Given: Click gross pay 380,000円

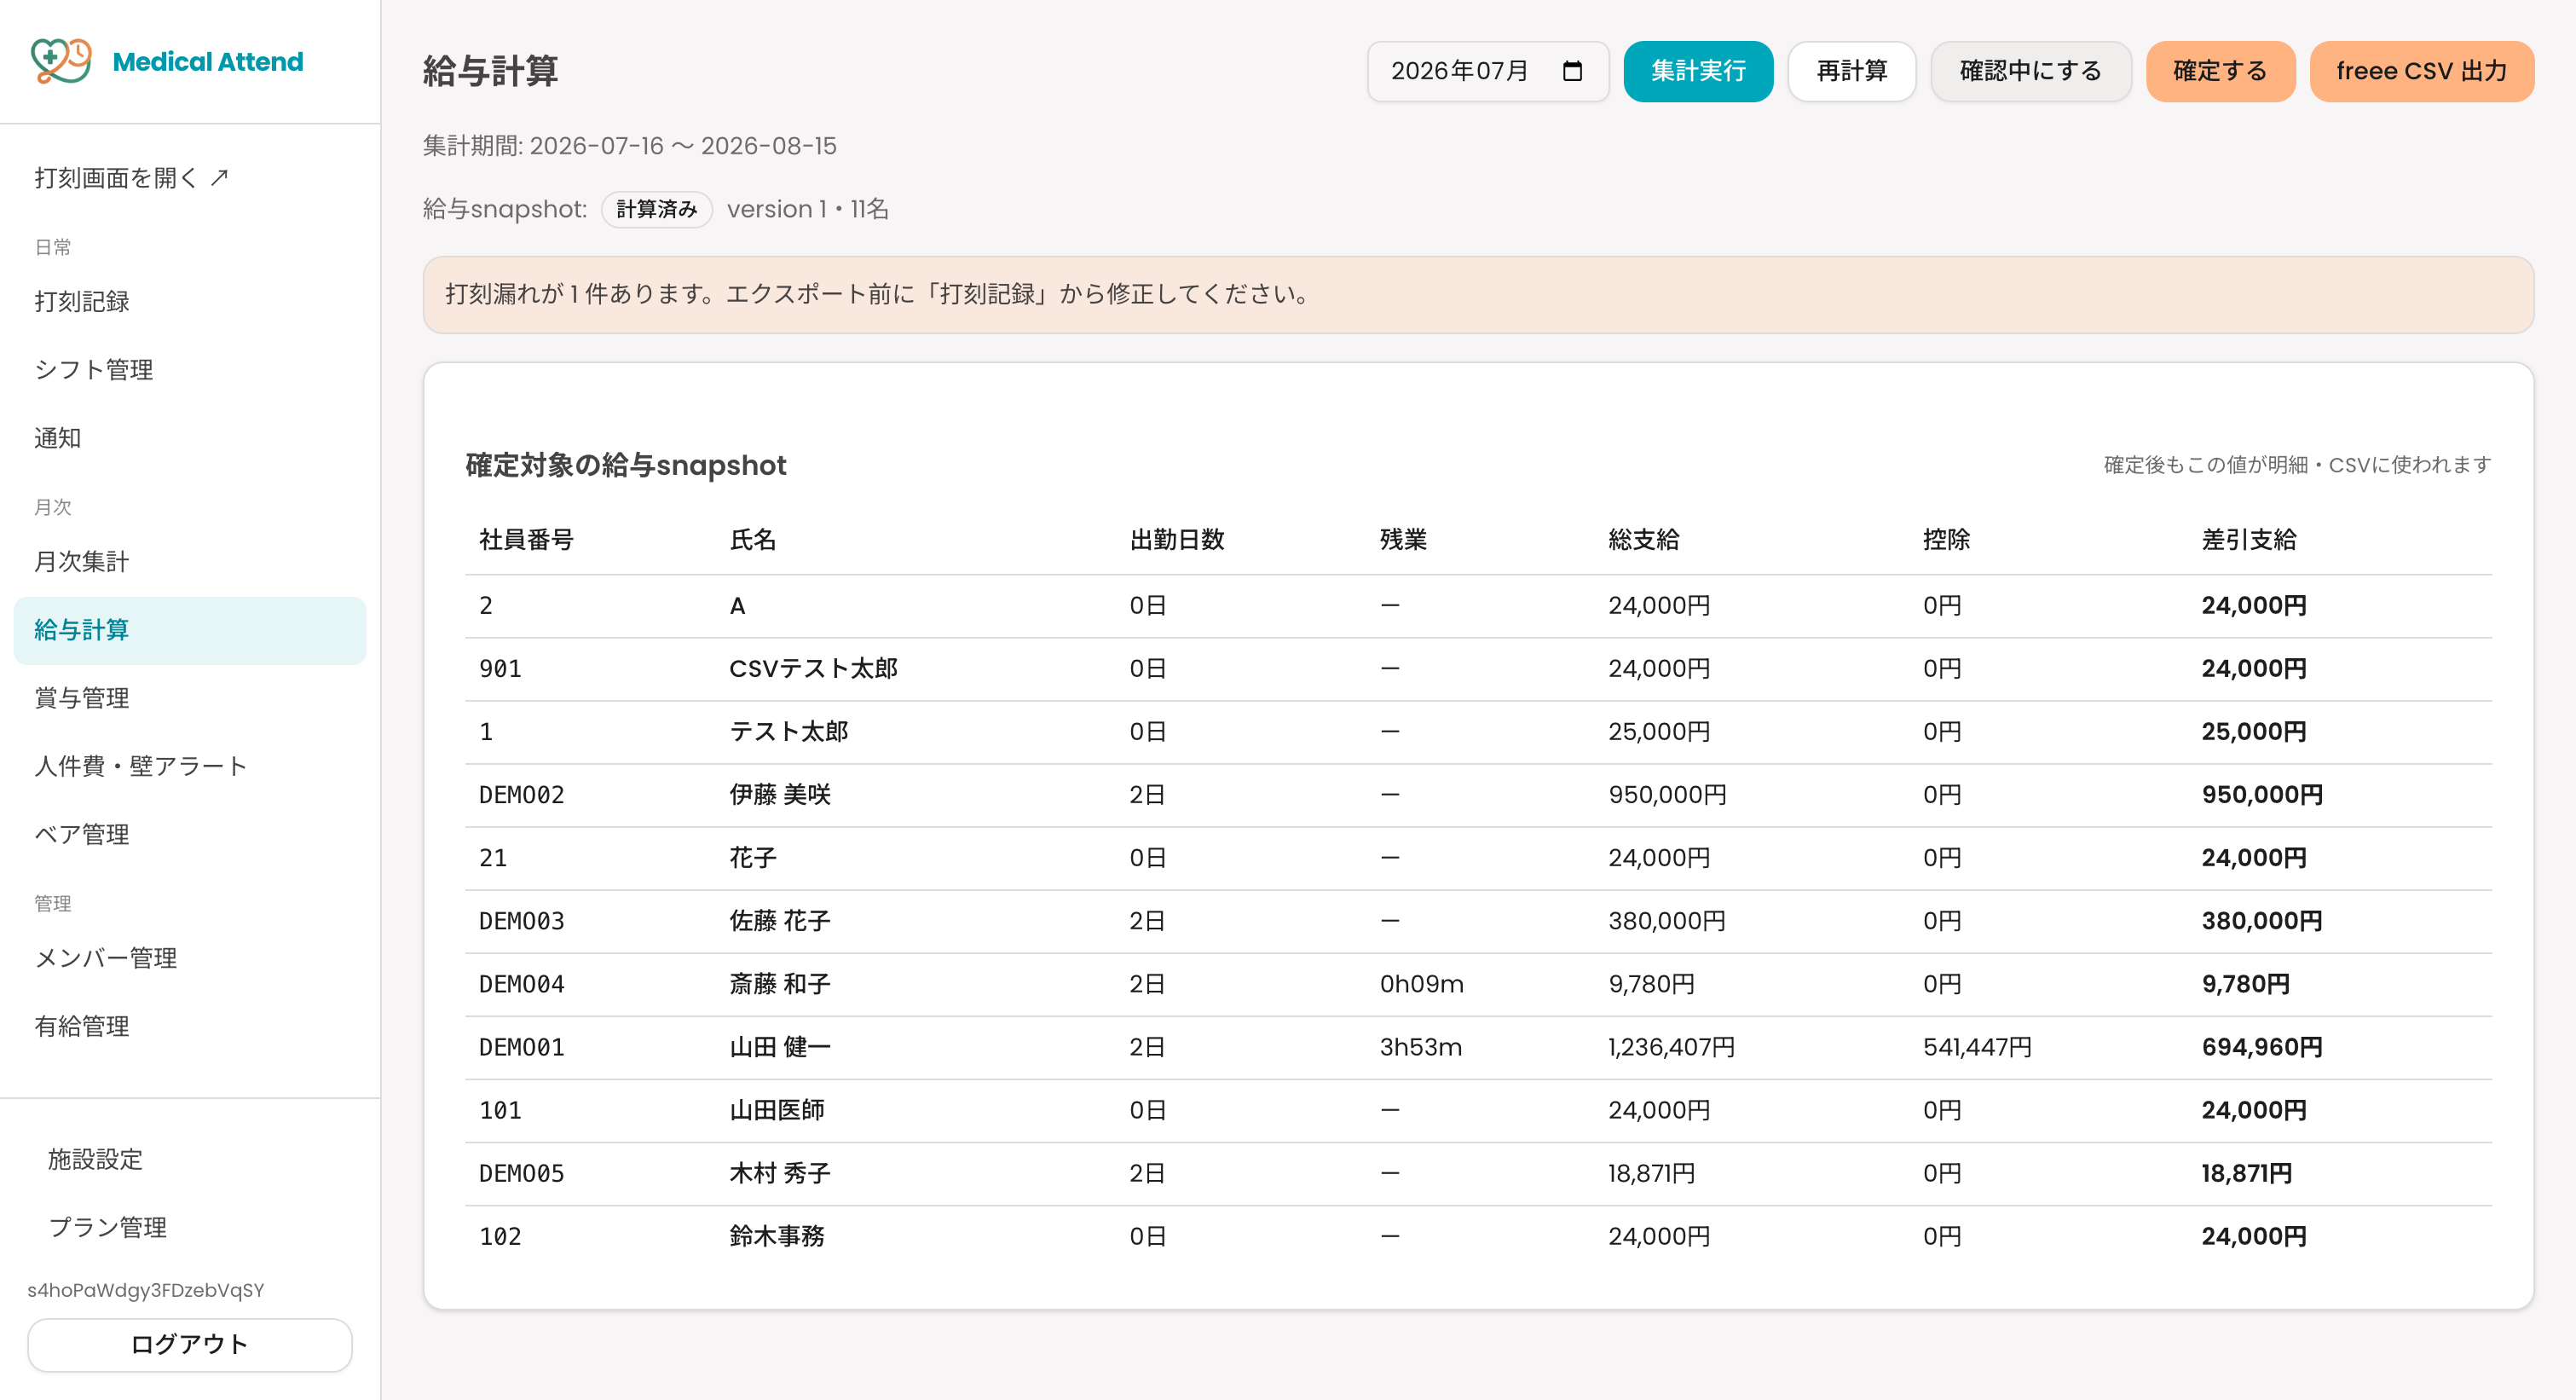Looking at the screenshot, I should (1667, 921).
